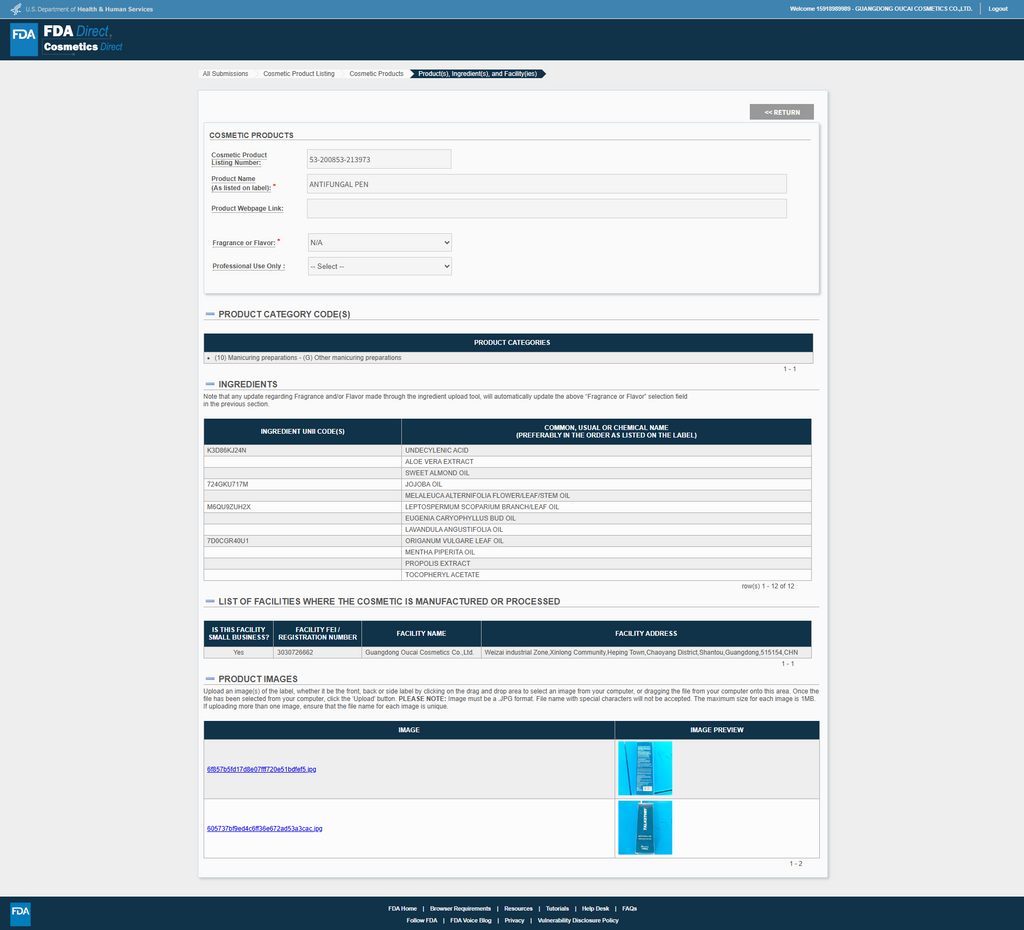Image resolution: width=1024 pixels, height=930 pixels.
Task: Open Help Desk footer link
Action: (595, 908)
